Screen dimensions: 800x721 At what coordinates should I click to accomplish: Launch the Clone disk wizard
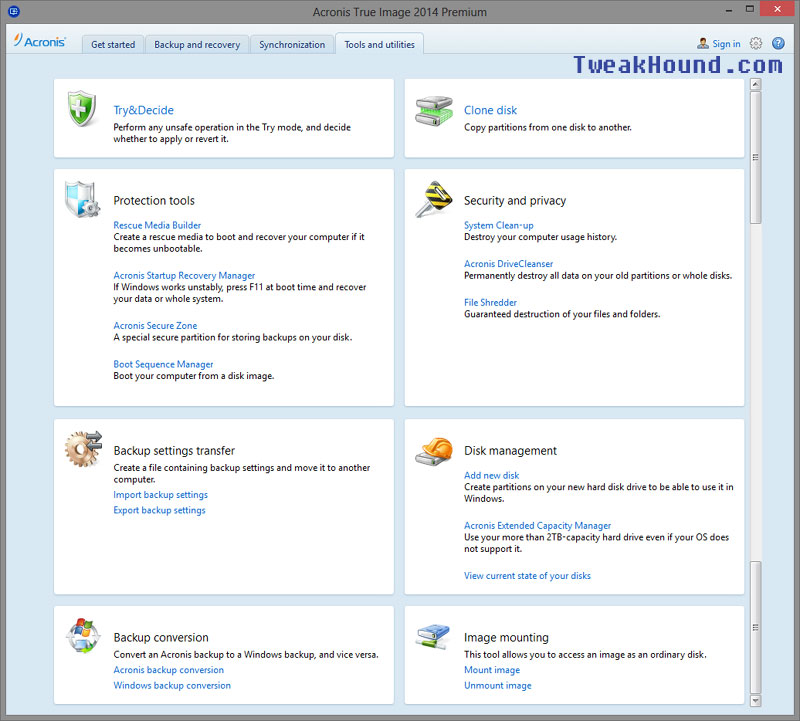[490, 110]
